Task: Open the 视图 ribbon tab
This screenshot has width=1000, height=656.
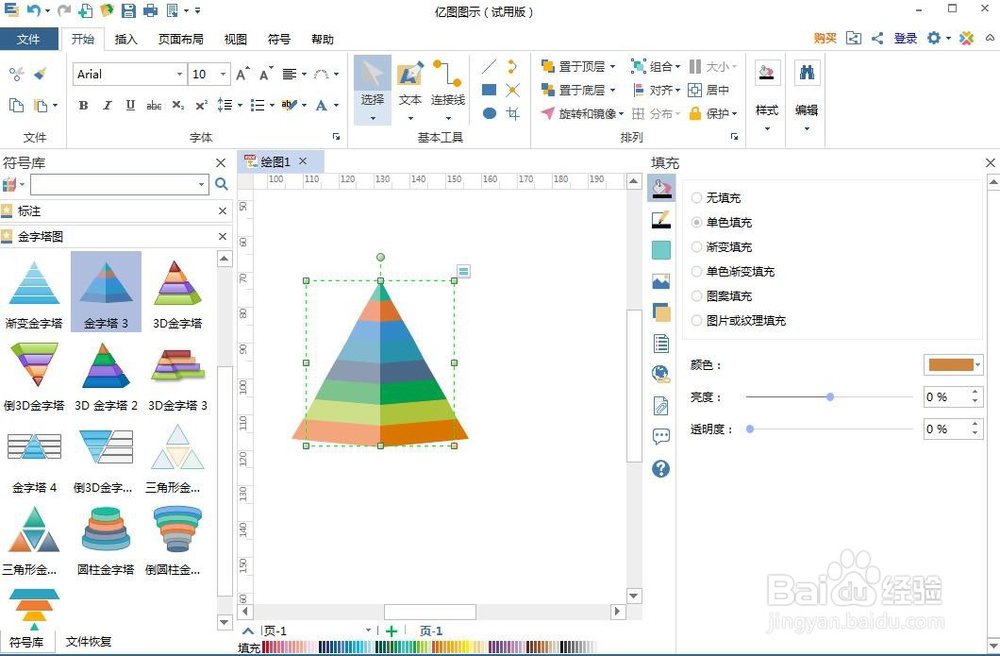Action: (x=235, y=39)
